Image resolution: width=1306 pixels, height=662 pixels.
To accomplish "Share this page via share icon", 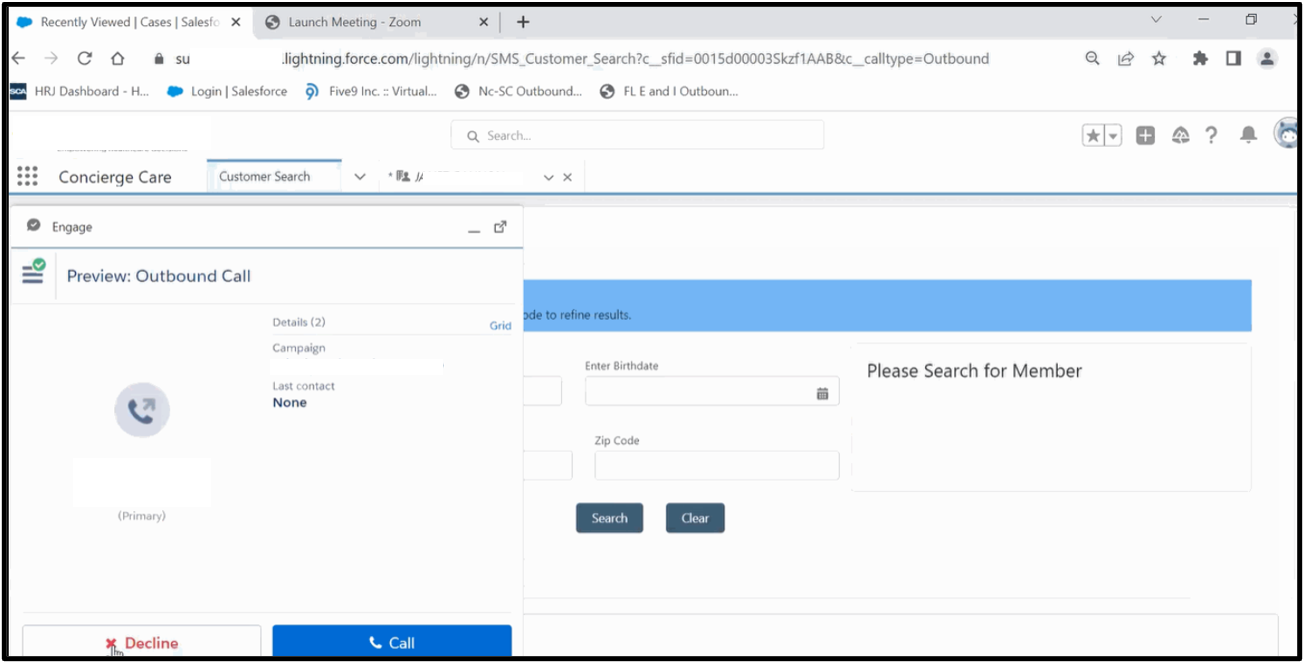I will pyautogui.click(x=1126, y=59).
